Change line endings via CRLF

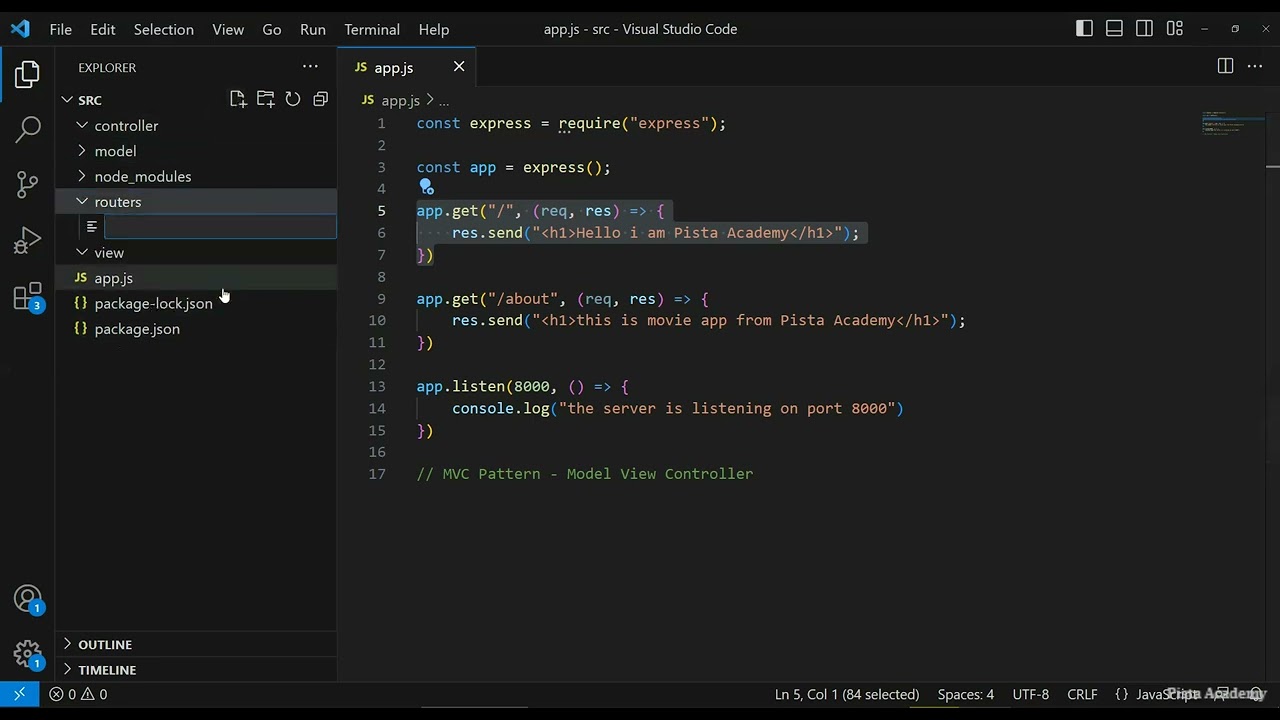pyautogui.click(x=1082, y=694)
